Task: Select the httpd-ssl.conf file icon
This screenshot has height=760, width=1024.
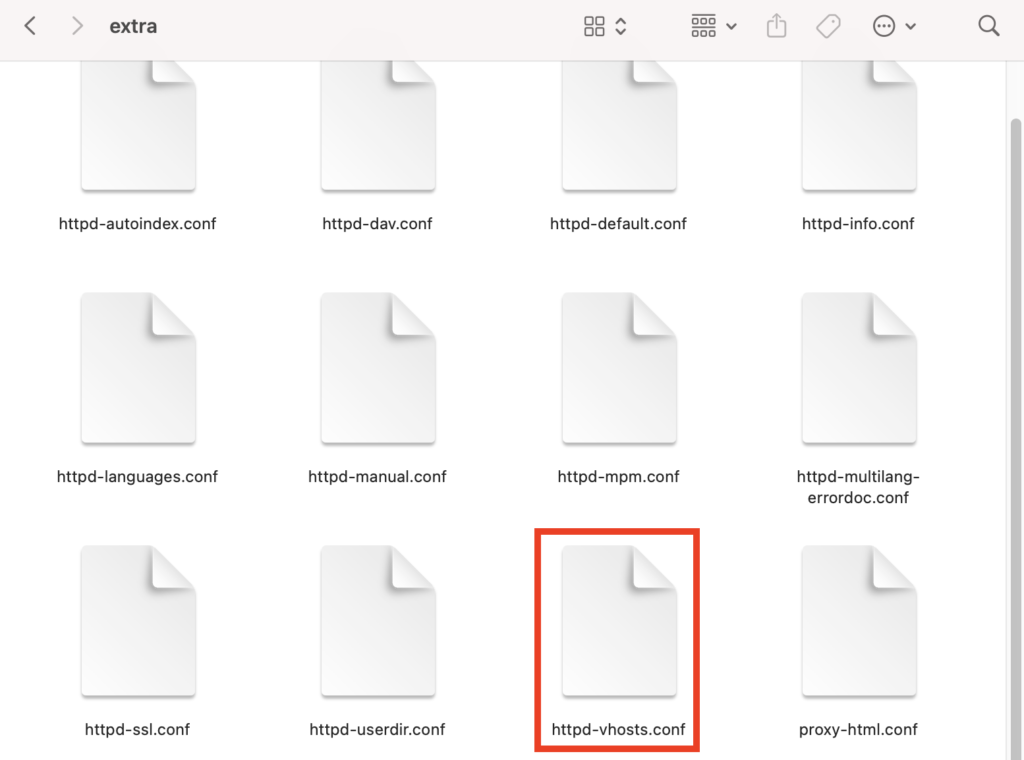Action: (x=138, y=622)
